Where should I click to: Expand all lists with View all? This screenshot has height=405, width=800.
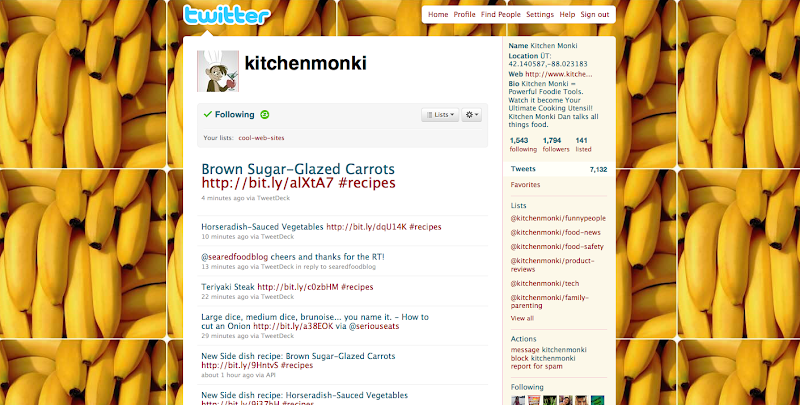coord(522,318)
